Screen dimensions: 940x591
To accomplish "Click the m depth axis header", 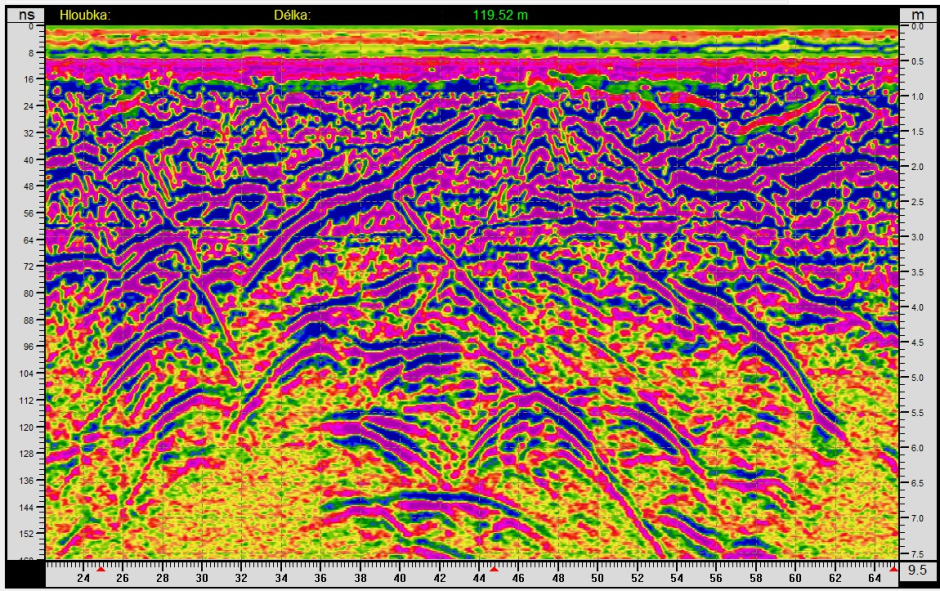I will pyautogui.click(x=917, y=15).
